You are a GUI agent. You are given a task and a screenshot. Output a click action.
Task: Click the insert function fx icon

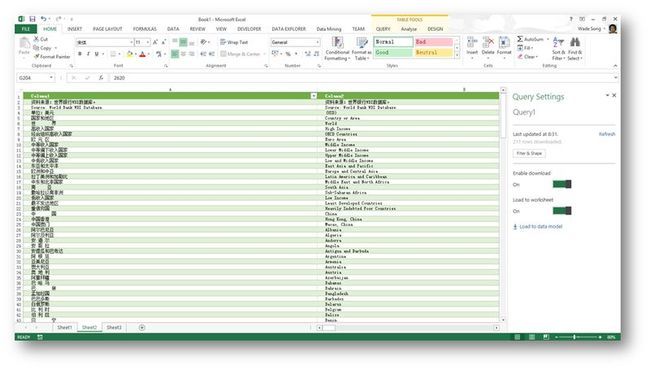click(100, 78)
